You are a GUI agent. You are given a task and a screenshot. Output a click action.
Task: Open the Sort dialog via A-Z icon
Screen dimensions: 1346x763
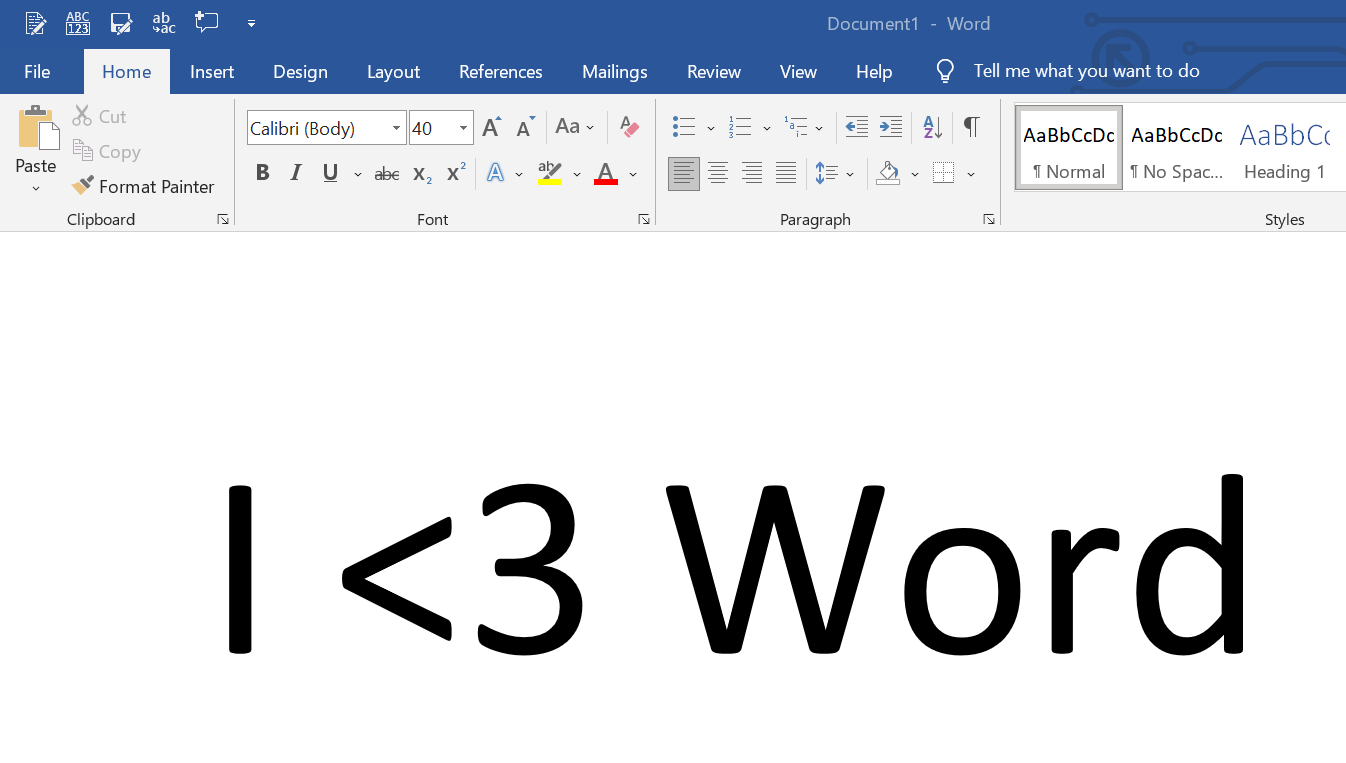930,127
